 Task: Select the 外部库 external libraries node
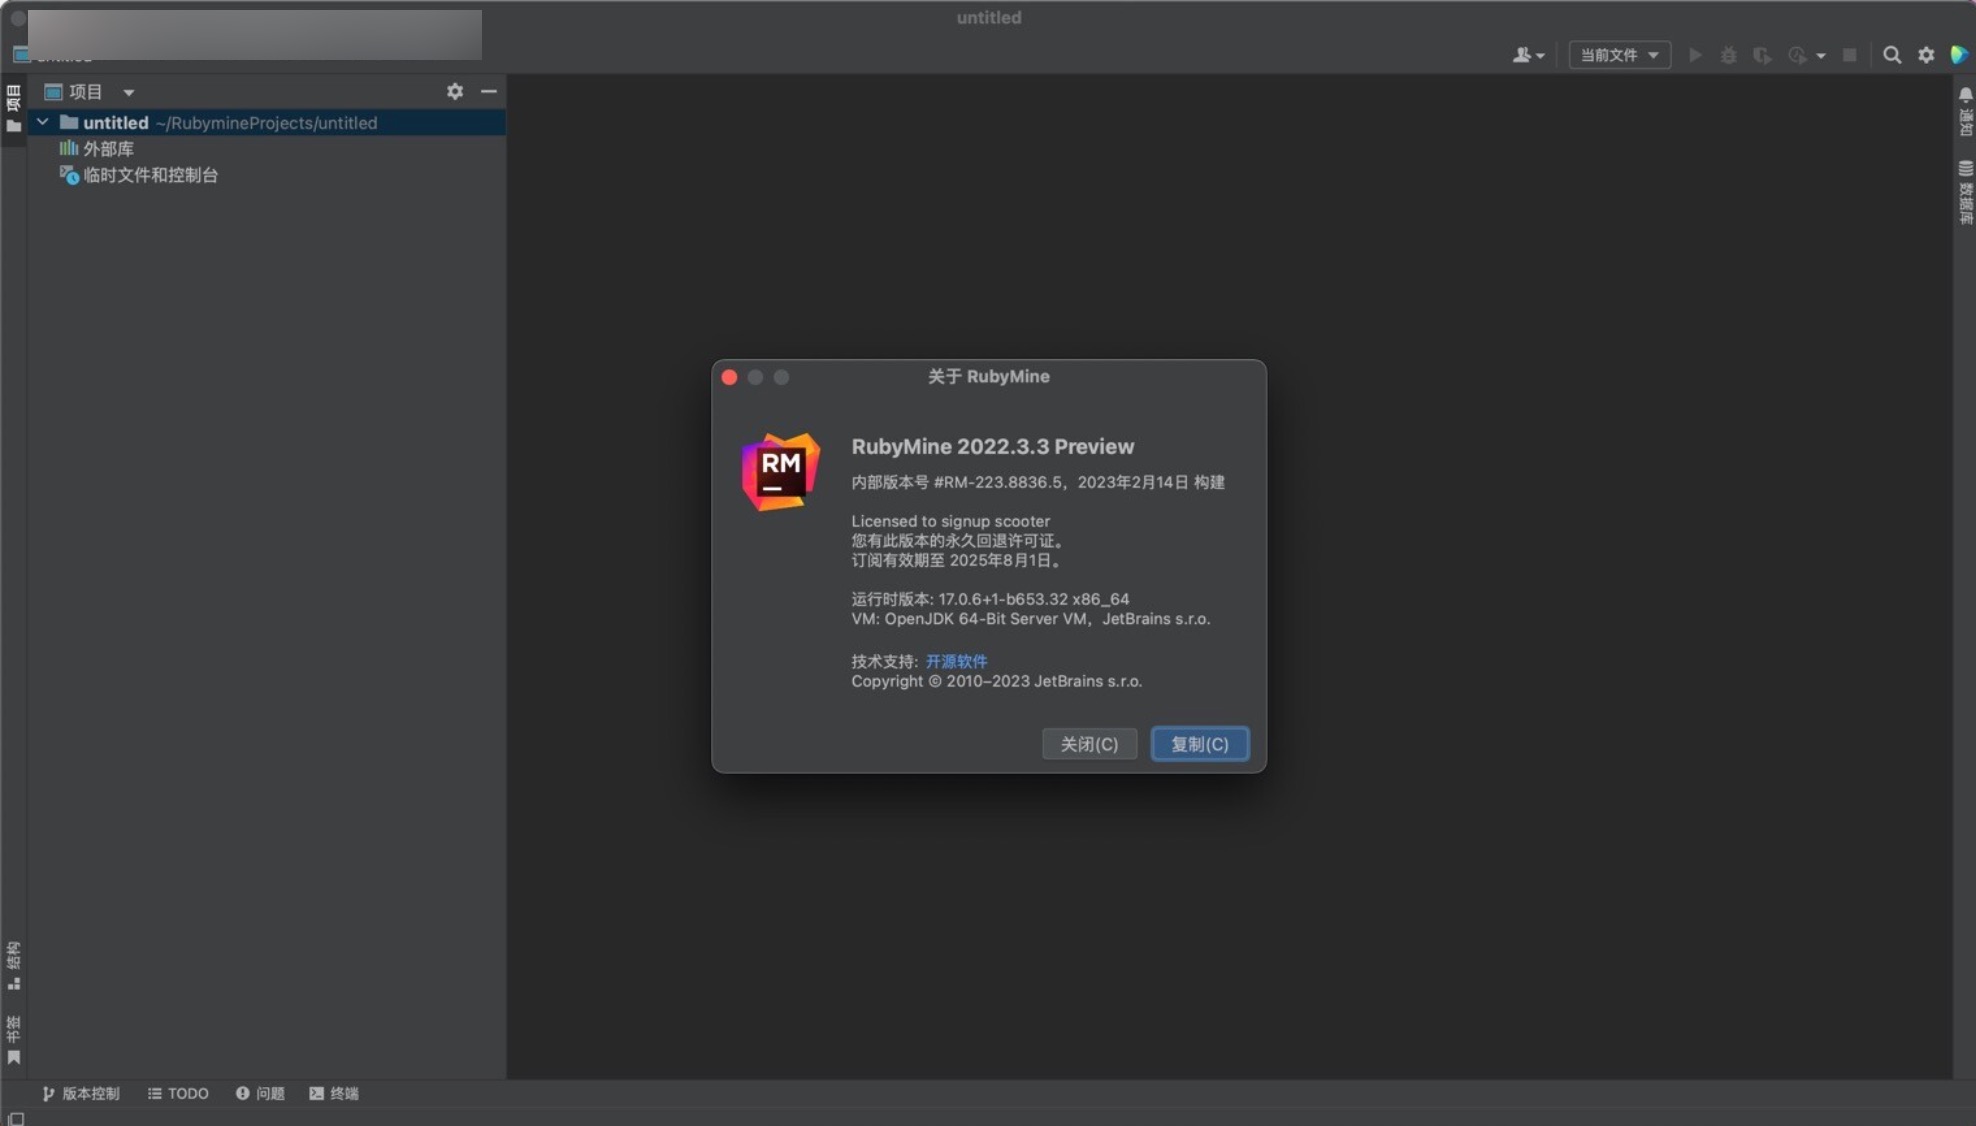96,149
